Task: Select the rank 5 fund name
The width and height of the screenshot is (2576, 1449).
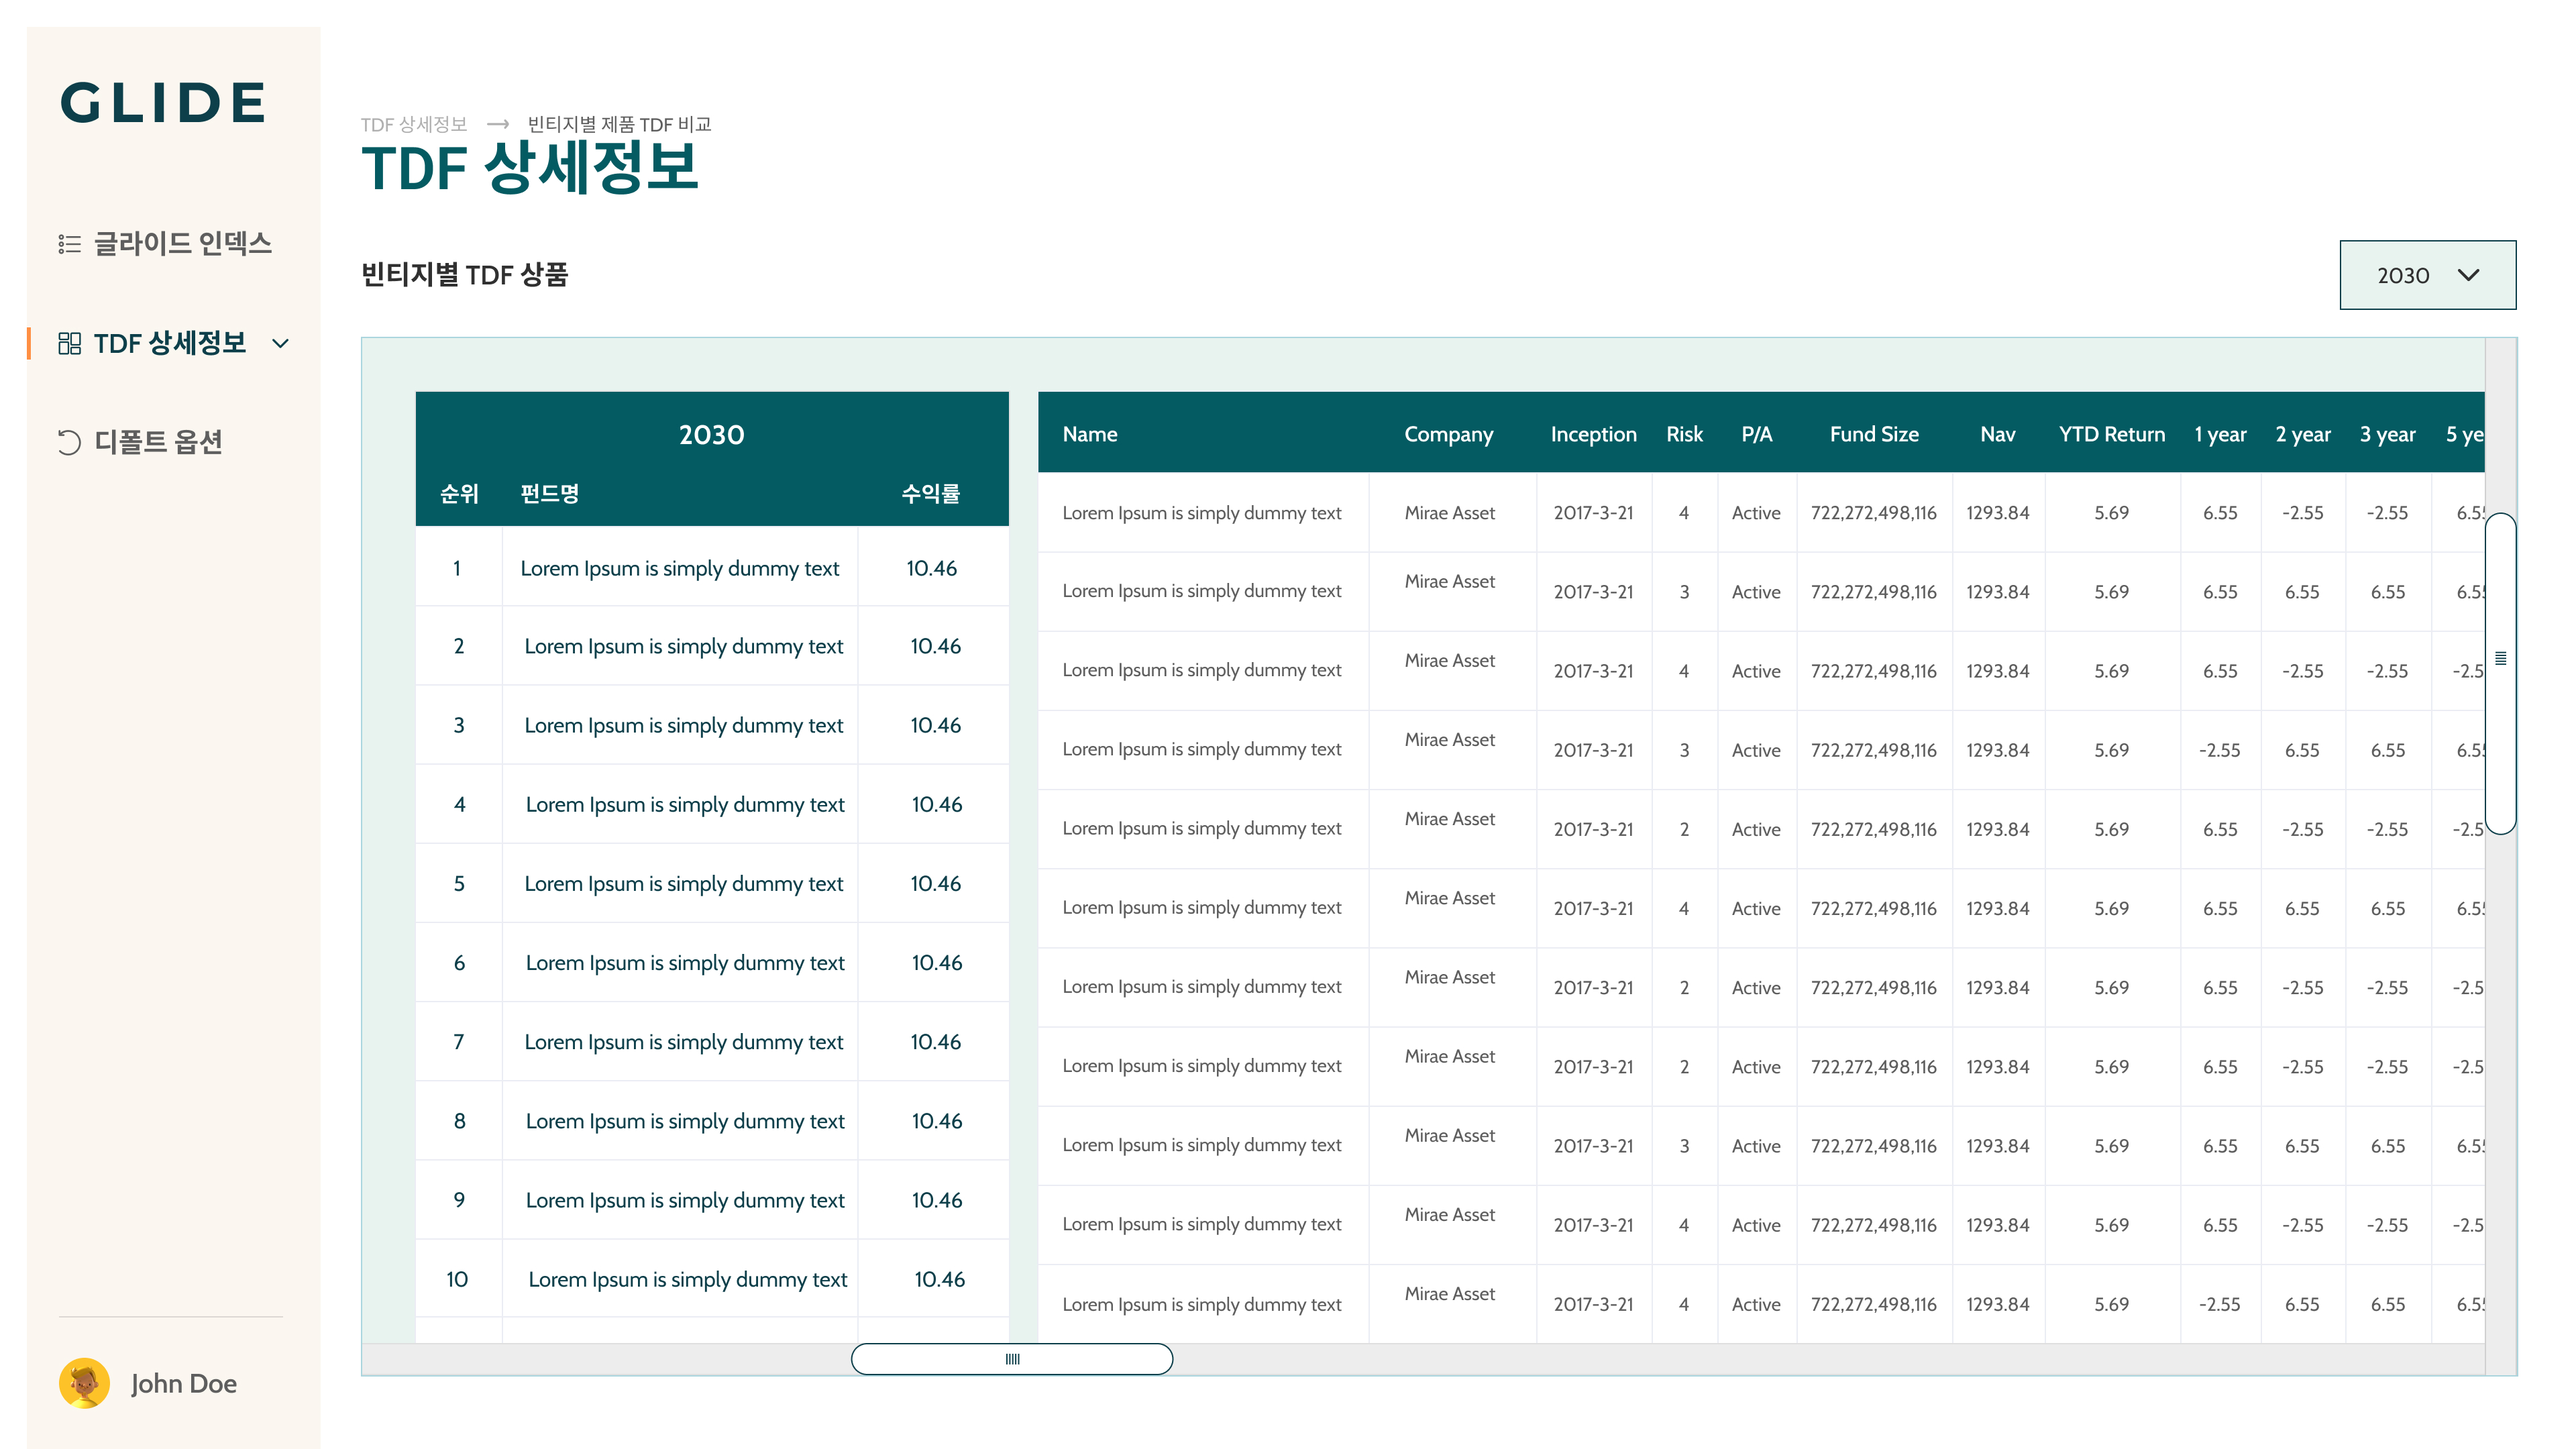Action: coord(684,884)
